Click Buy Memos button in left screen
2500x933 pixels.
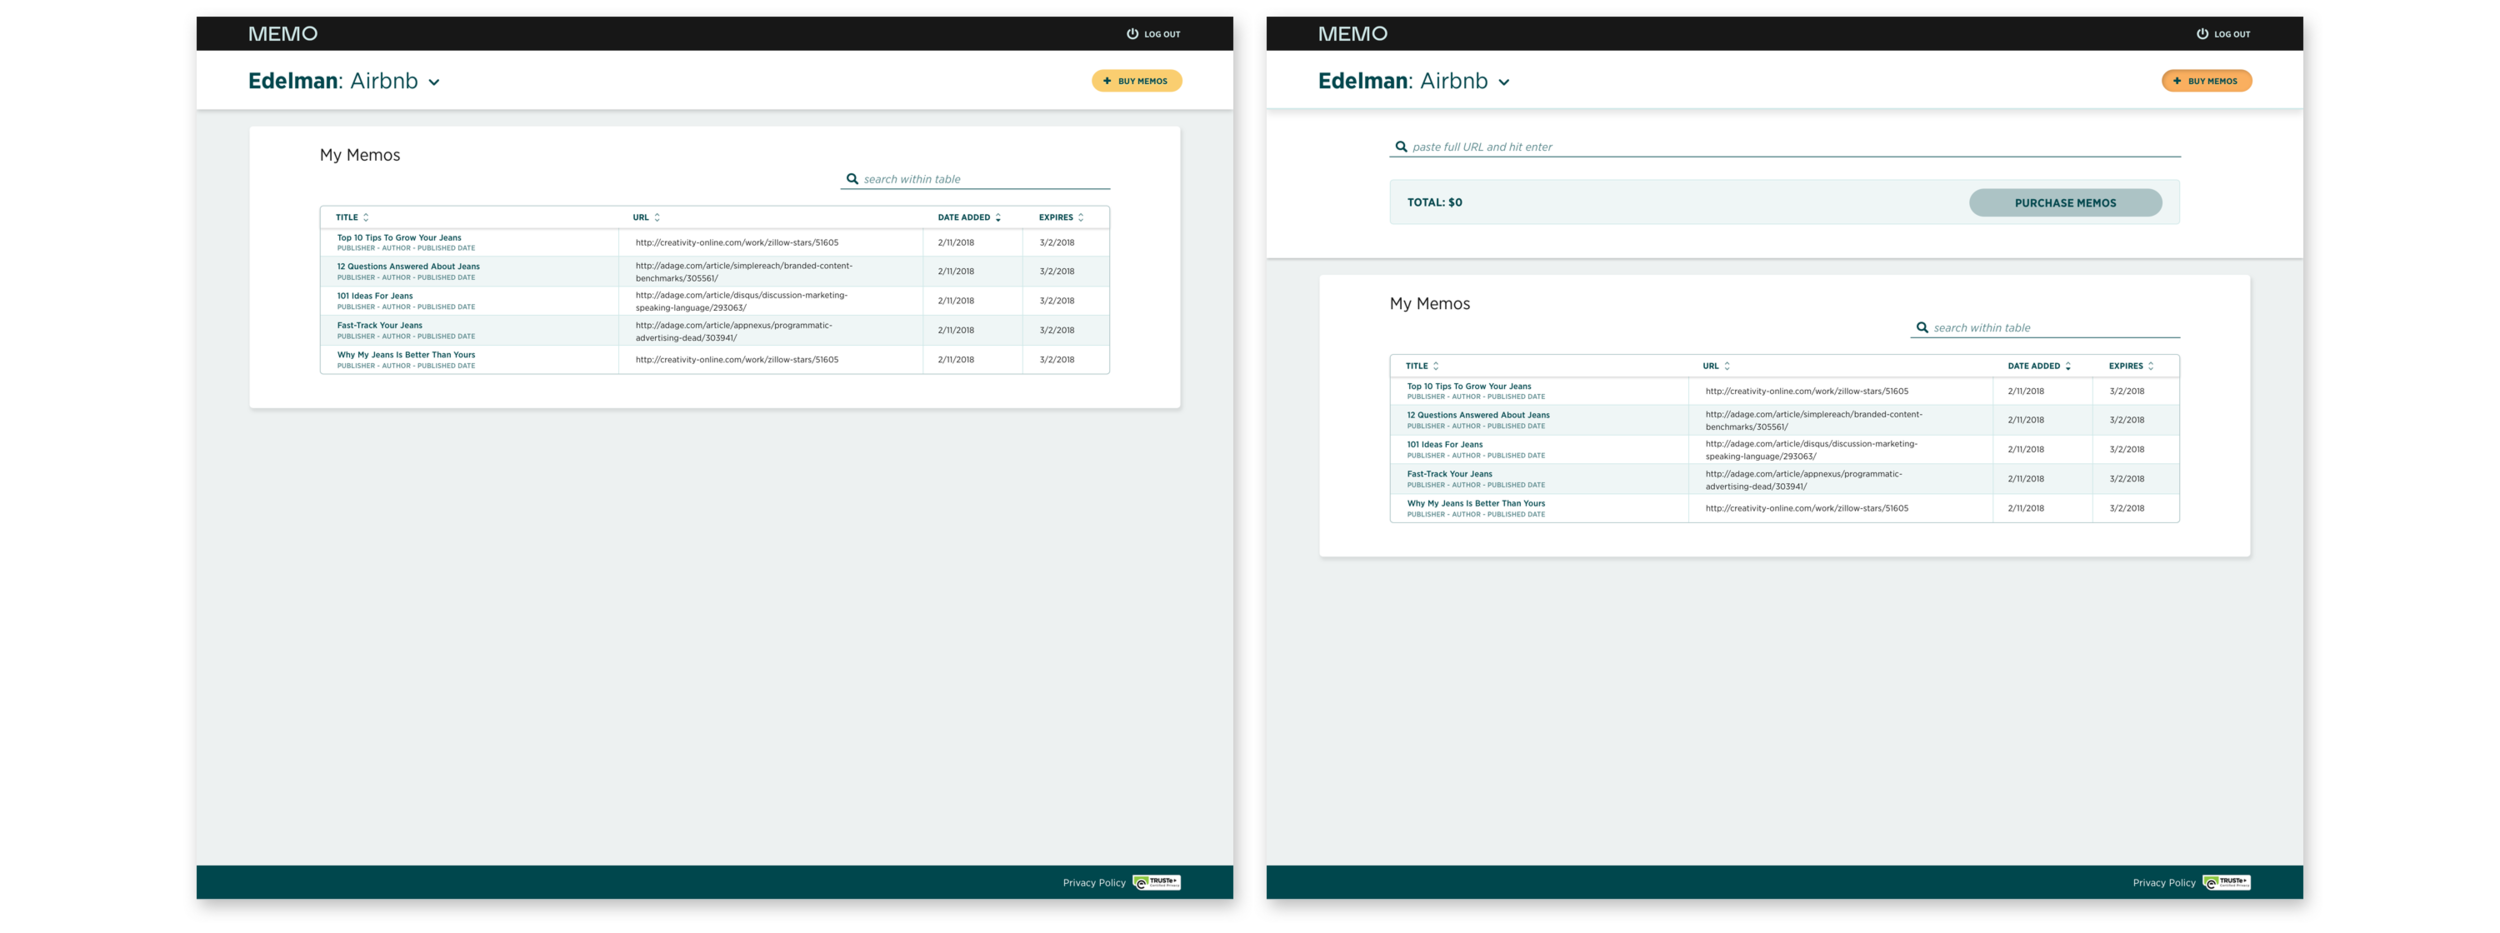(1137, 81)
